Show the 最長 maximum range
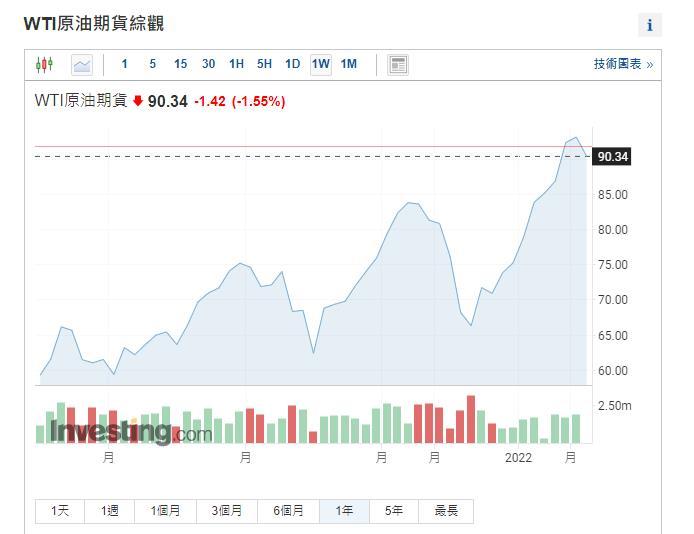694x534 pixels. [x=446, y=511]
